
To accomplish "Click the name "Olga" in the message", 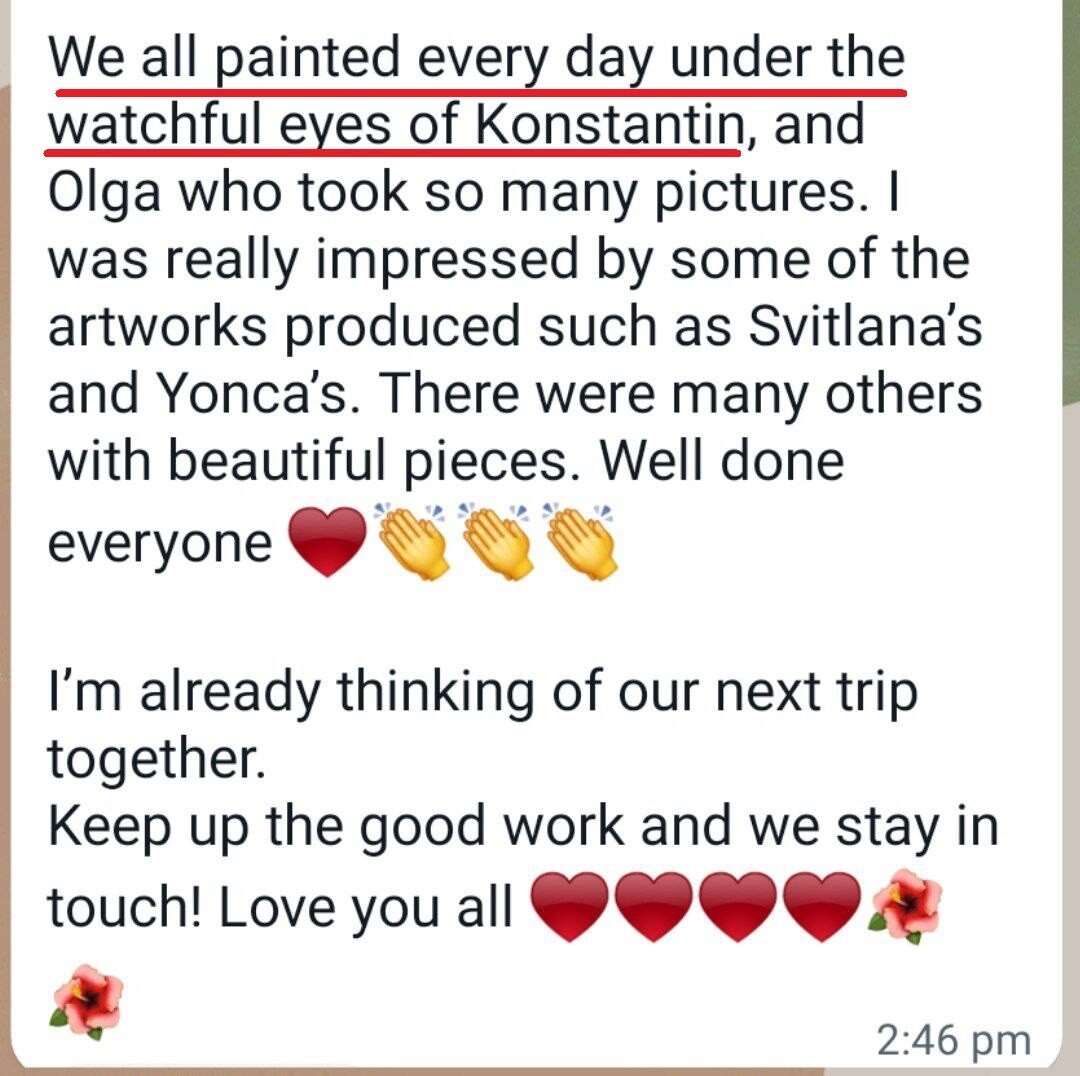I will (108, 194).
